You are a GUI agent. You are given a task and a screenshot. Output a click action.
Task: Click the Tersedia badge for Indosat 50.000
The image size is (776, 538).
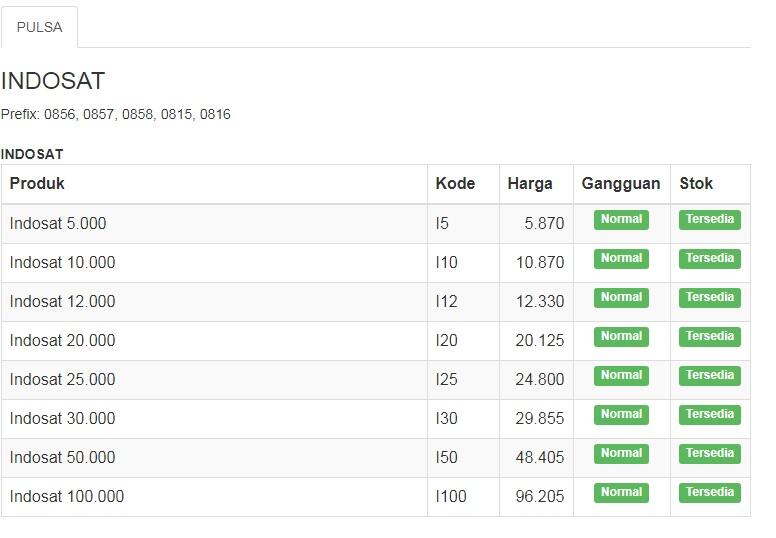(x=710, y=454)
